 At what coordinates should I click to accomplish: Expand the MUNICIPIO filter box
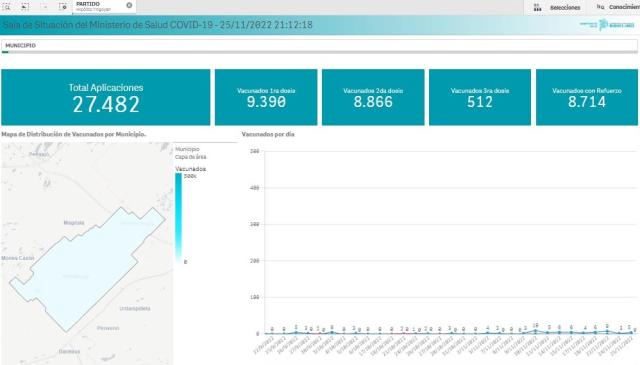(320, 46)
